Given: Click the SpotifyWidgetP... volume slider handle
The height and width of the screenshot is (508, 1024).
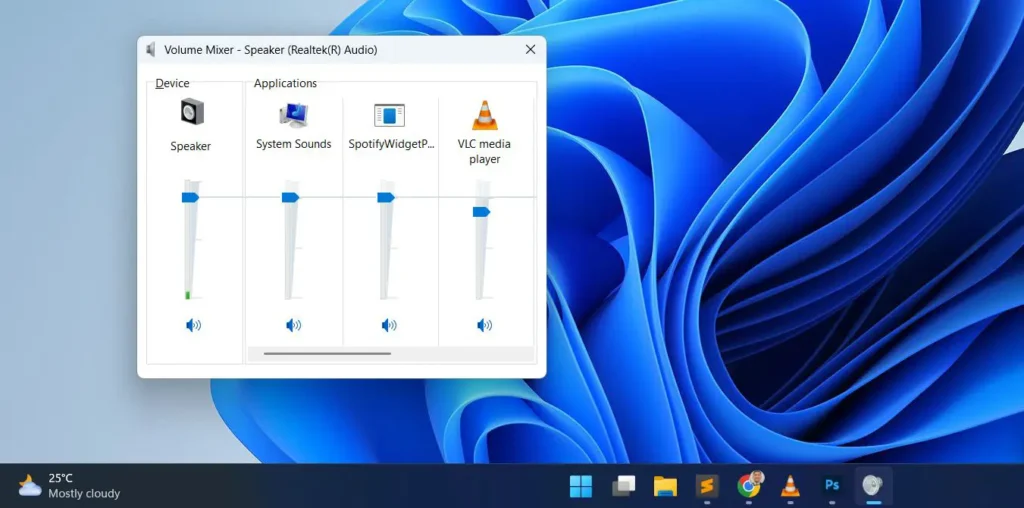Looking at the screenshot, I should click(x=386, y=197).
